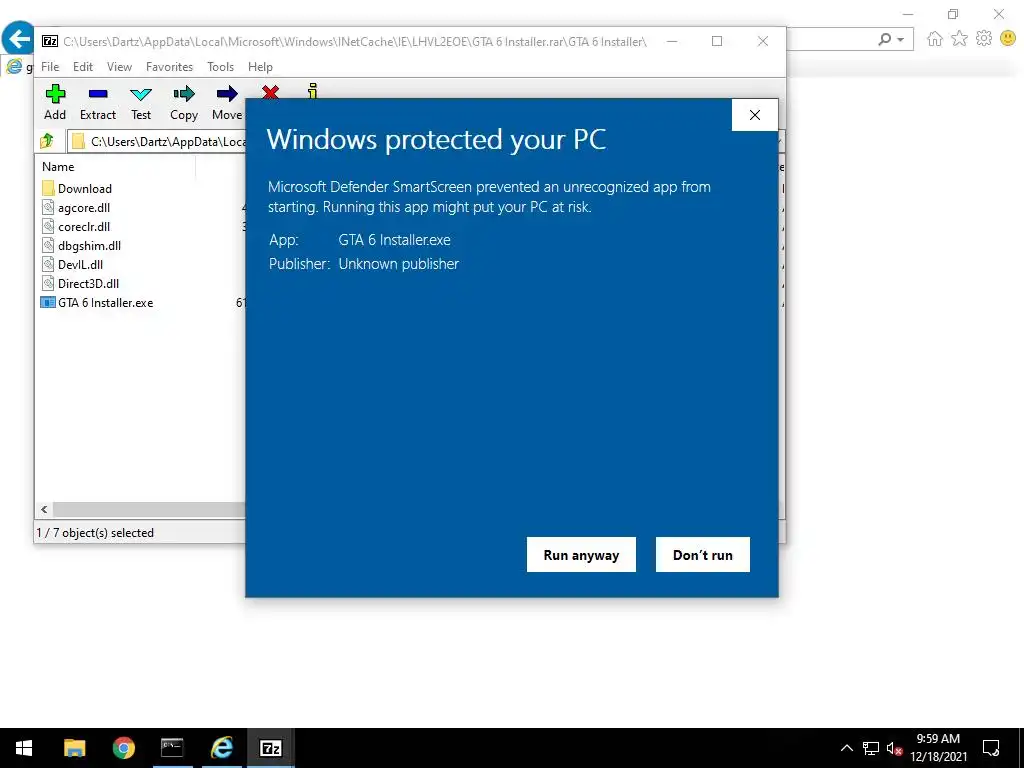Image resolution: width=1024 pixels, height=768 pixels.
Task: Click the Internet Explorer search magnifier icon
Action: click(x=884, y=39)
